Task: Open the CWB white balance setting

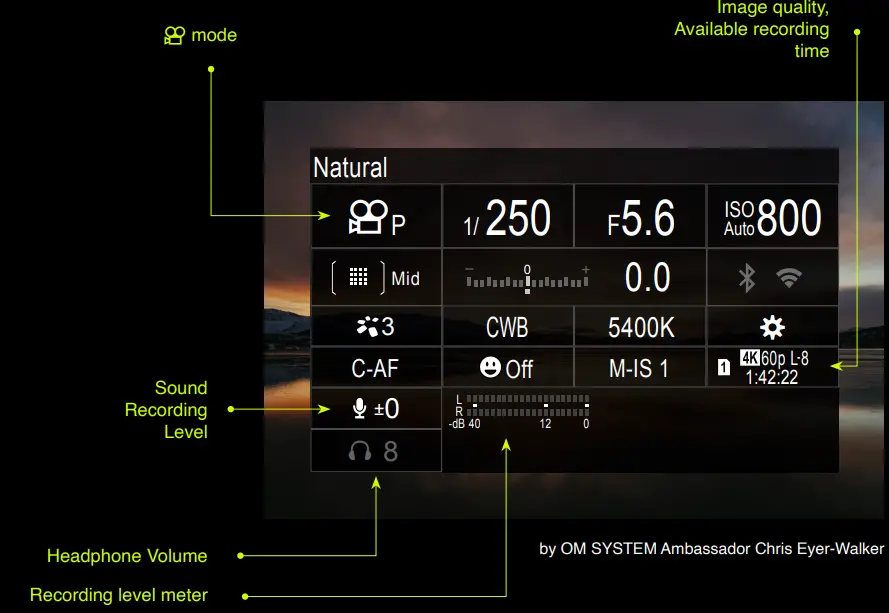Action: click(508, 327)
